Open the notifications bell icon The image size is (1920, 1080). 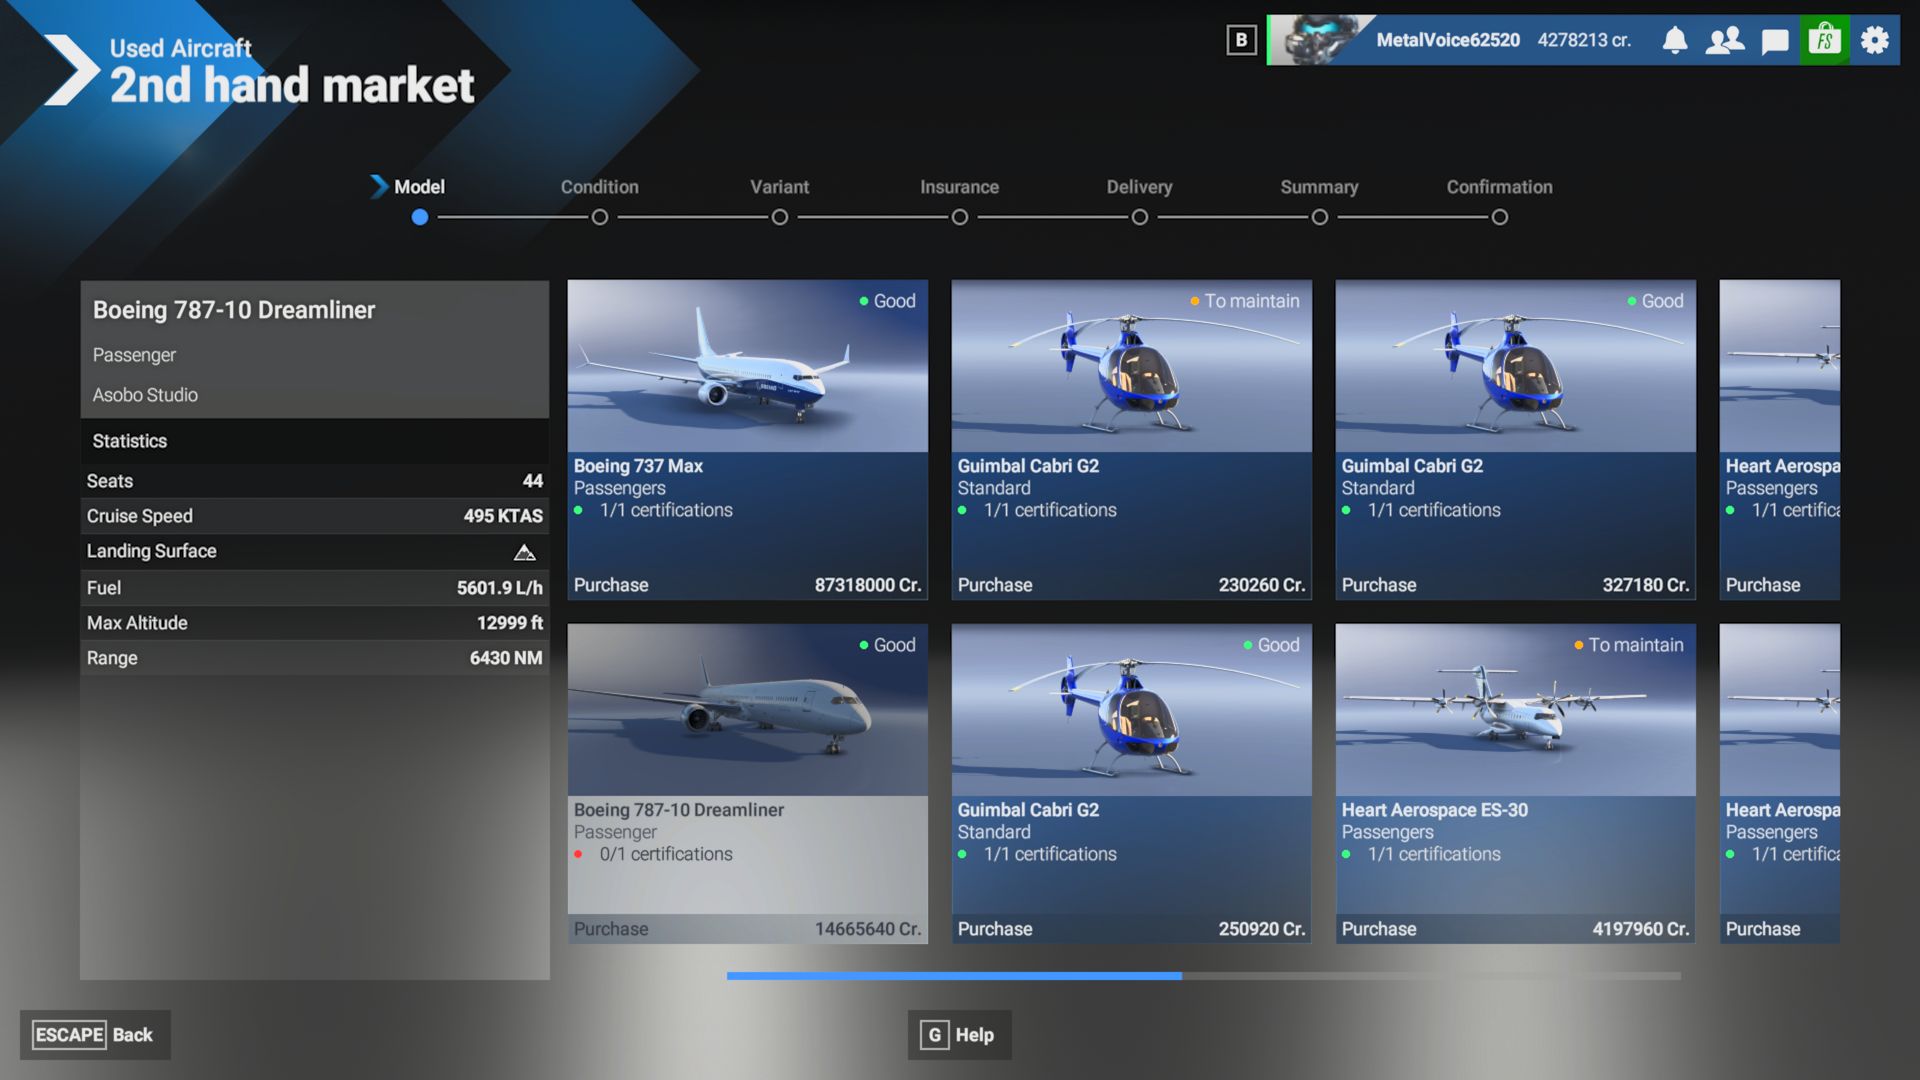(1675, 40)
